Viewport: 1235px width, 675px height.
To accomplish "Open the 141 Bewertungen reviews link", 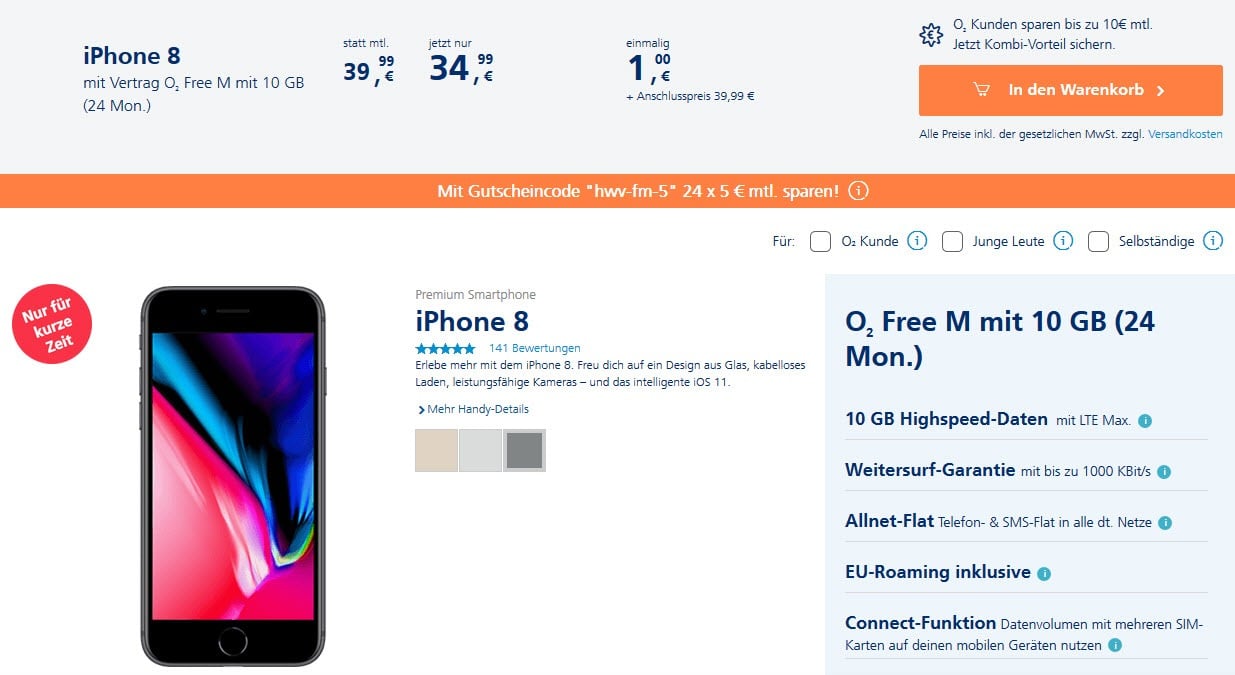I will (x=534, y=348).
